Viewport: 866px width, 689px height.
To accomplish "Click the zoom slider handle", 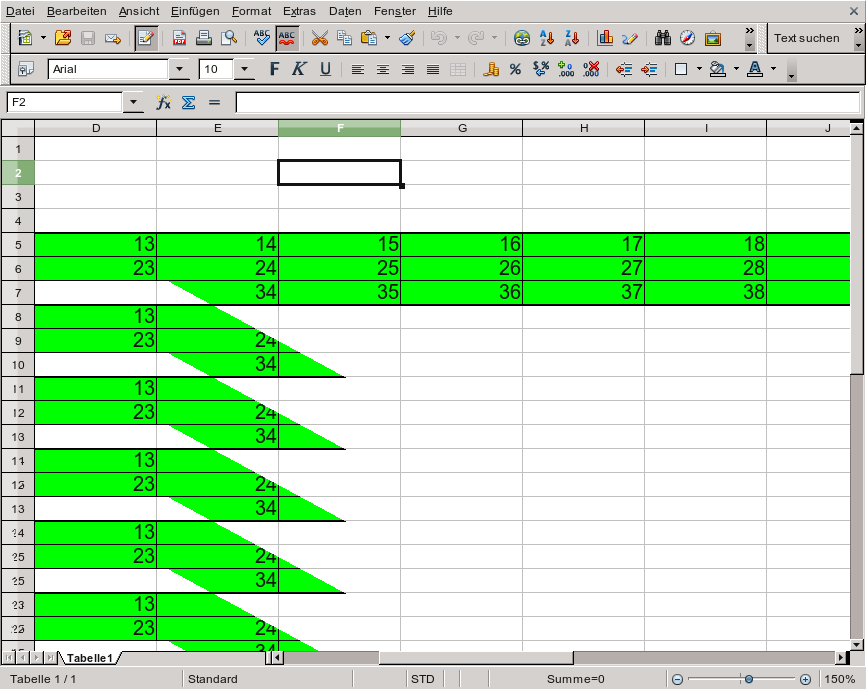I will tap(743, 679).
